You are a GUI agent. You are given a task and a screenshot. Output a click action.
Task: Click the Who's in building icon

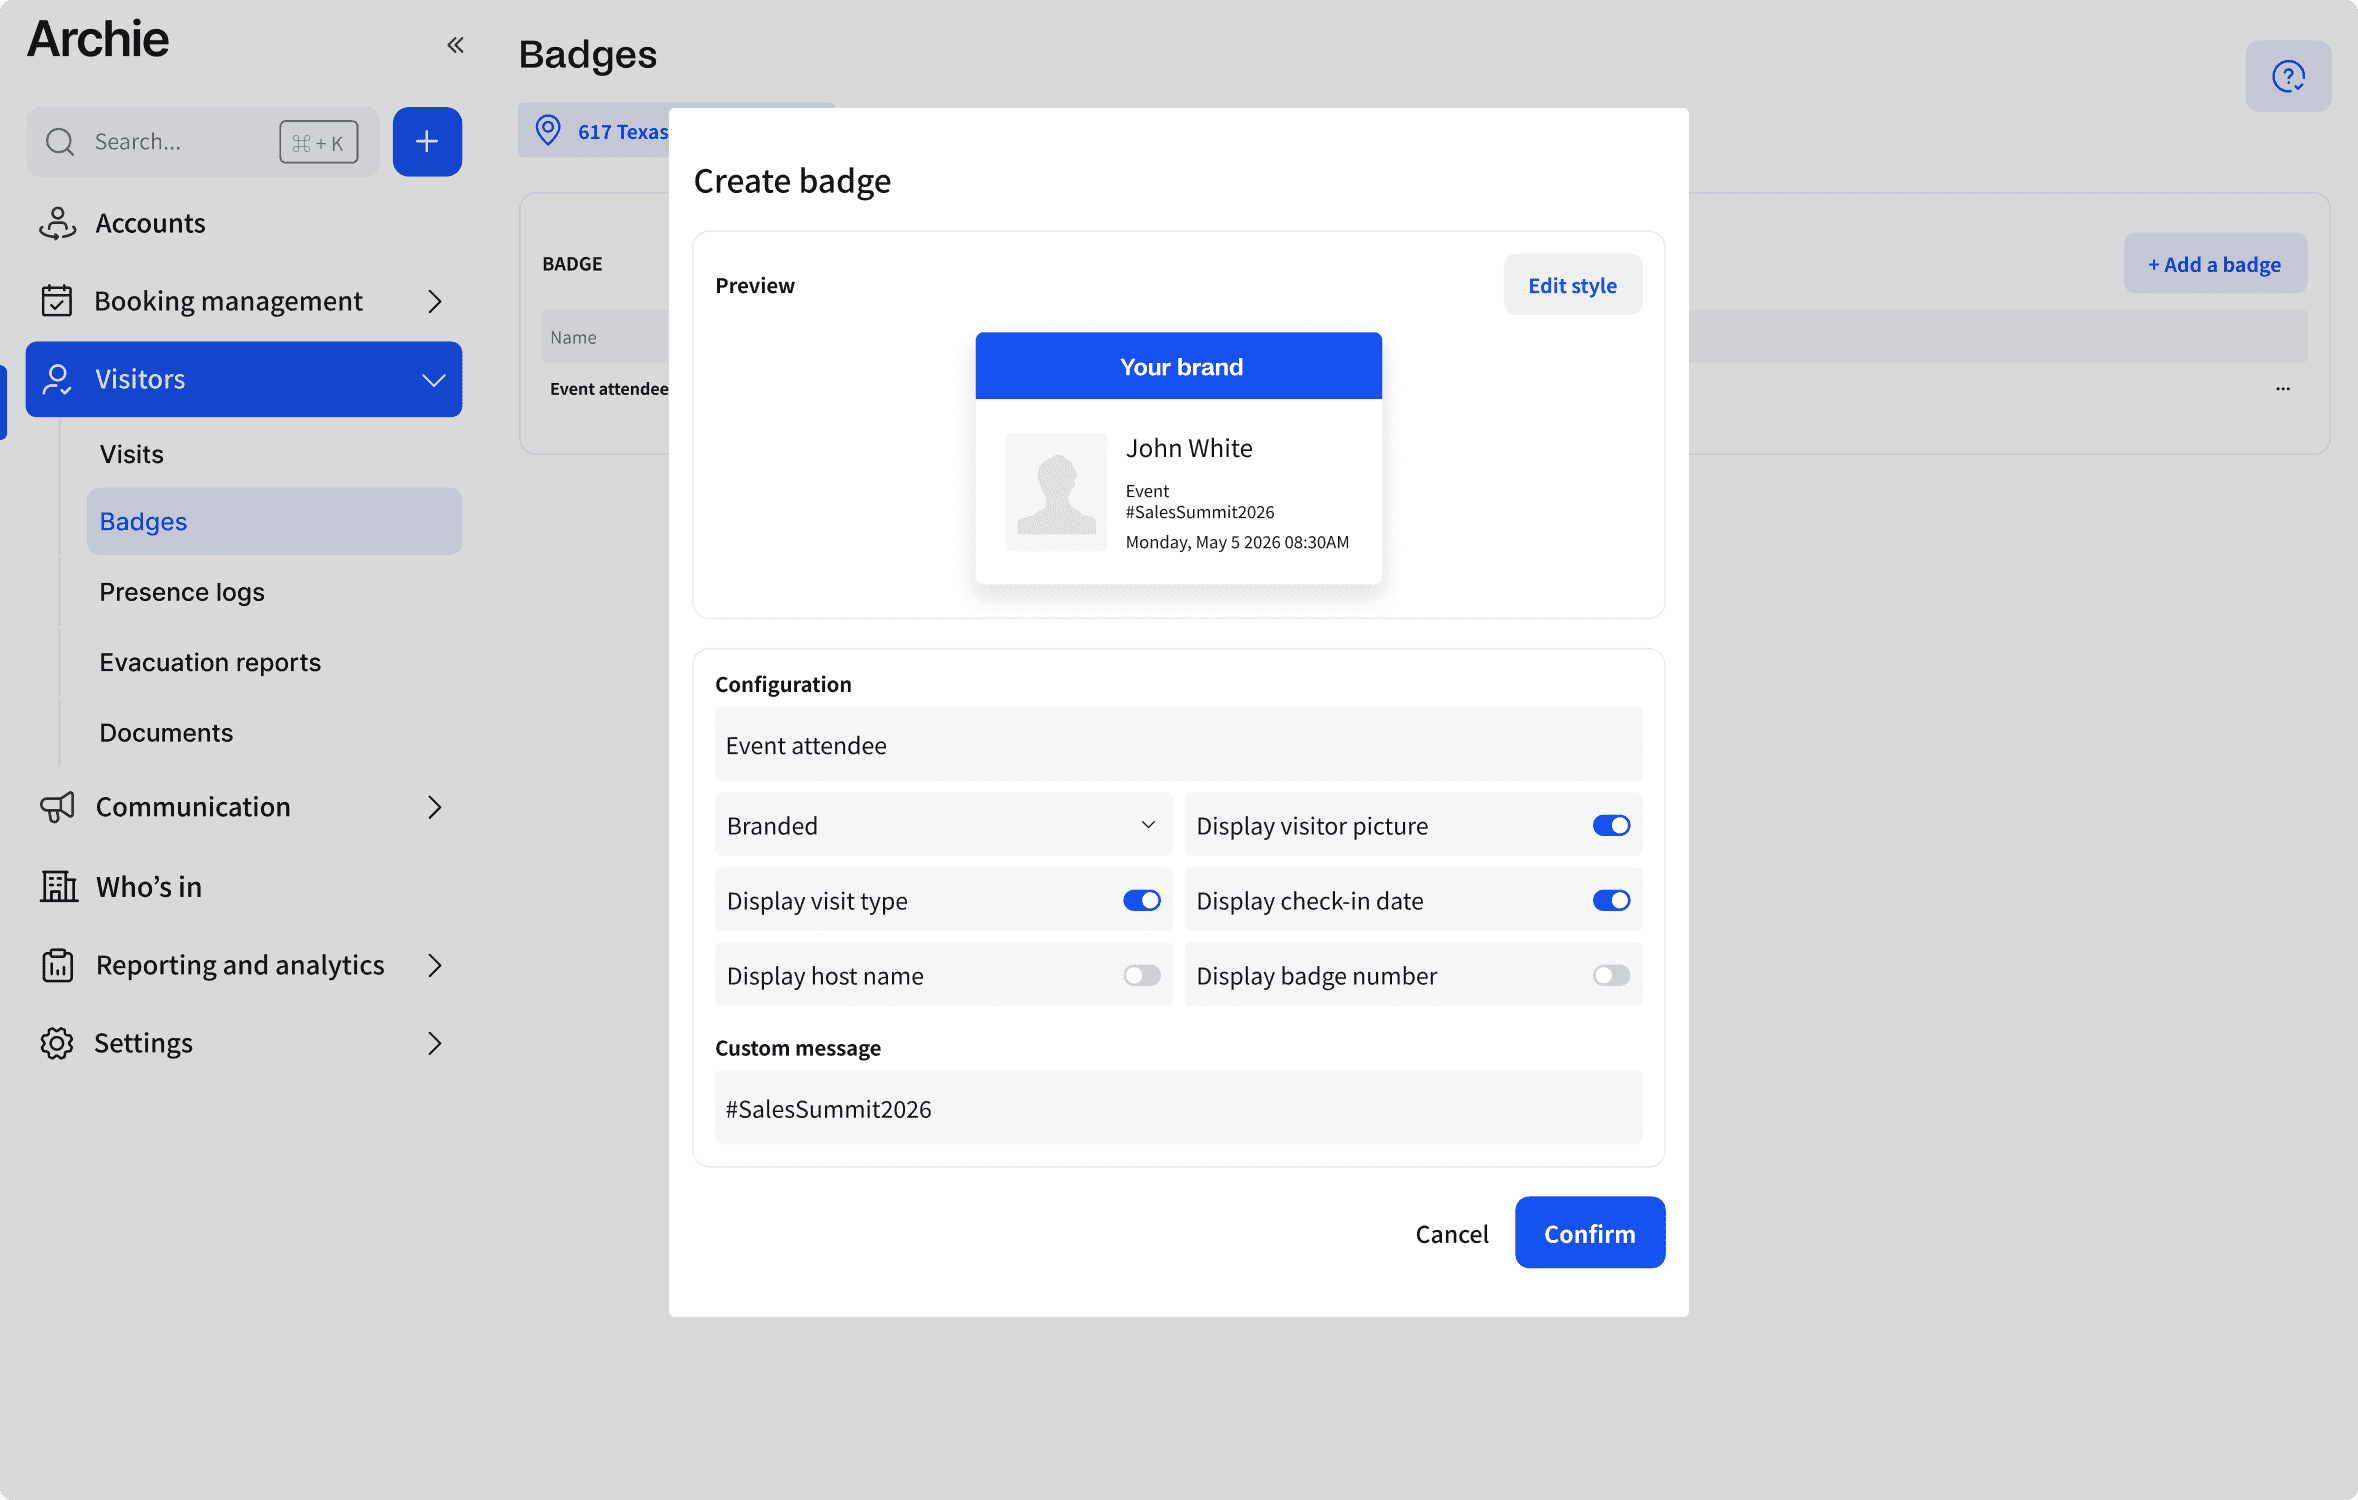tap(58, 887)
